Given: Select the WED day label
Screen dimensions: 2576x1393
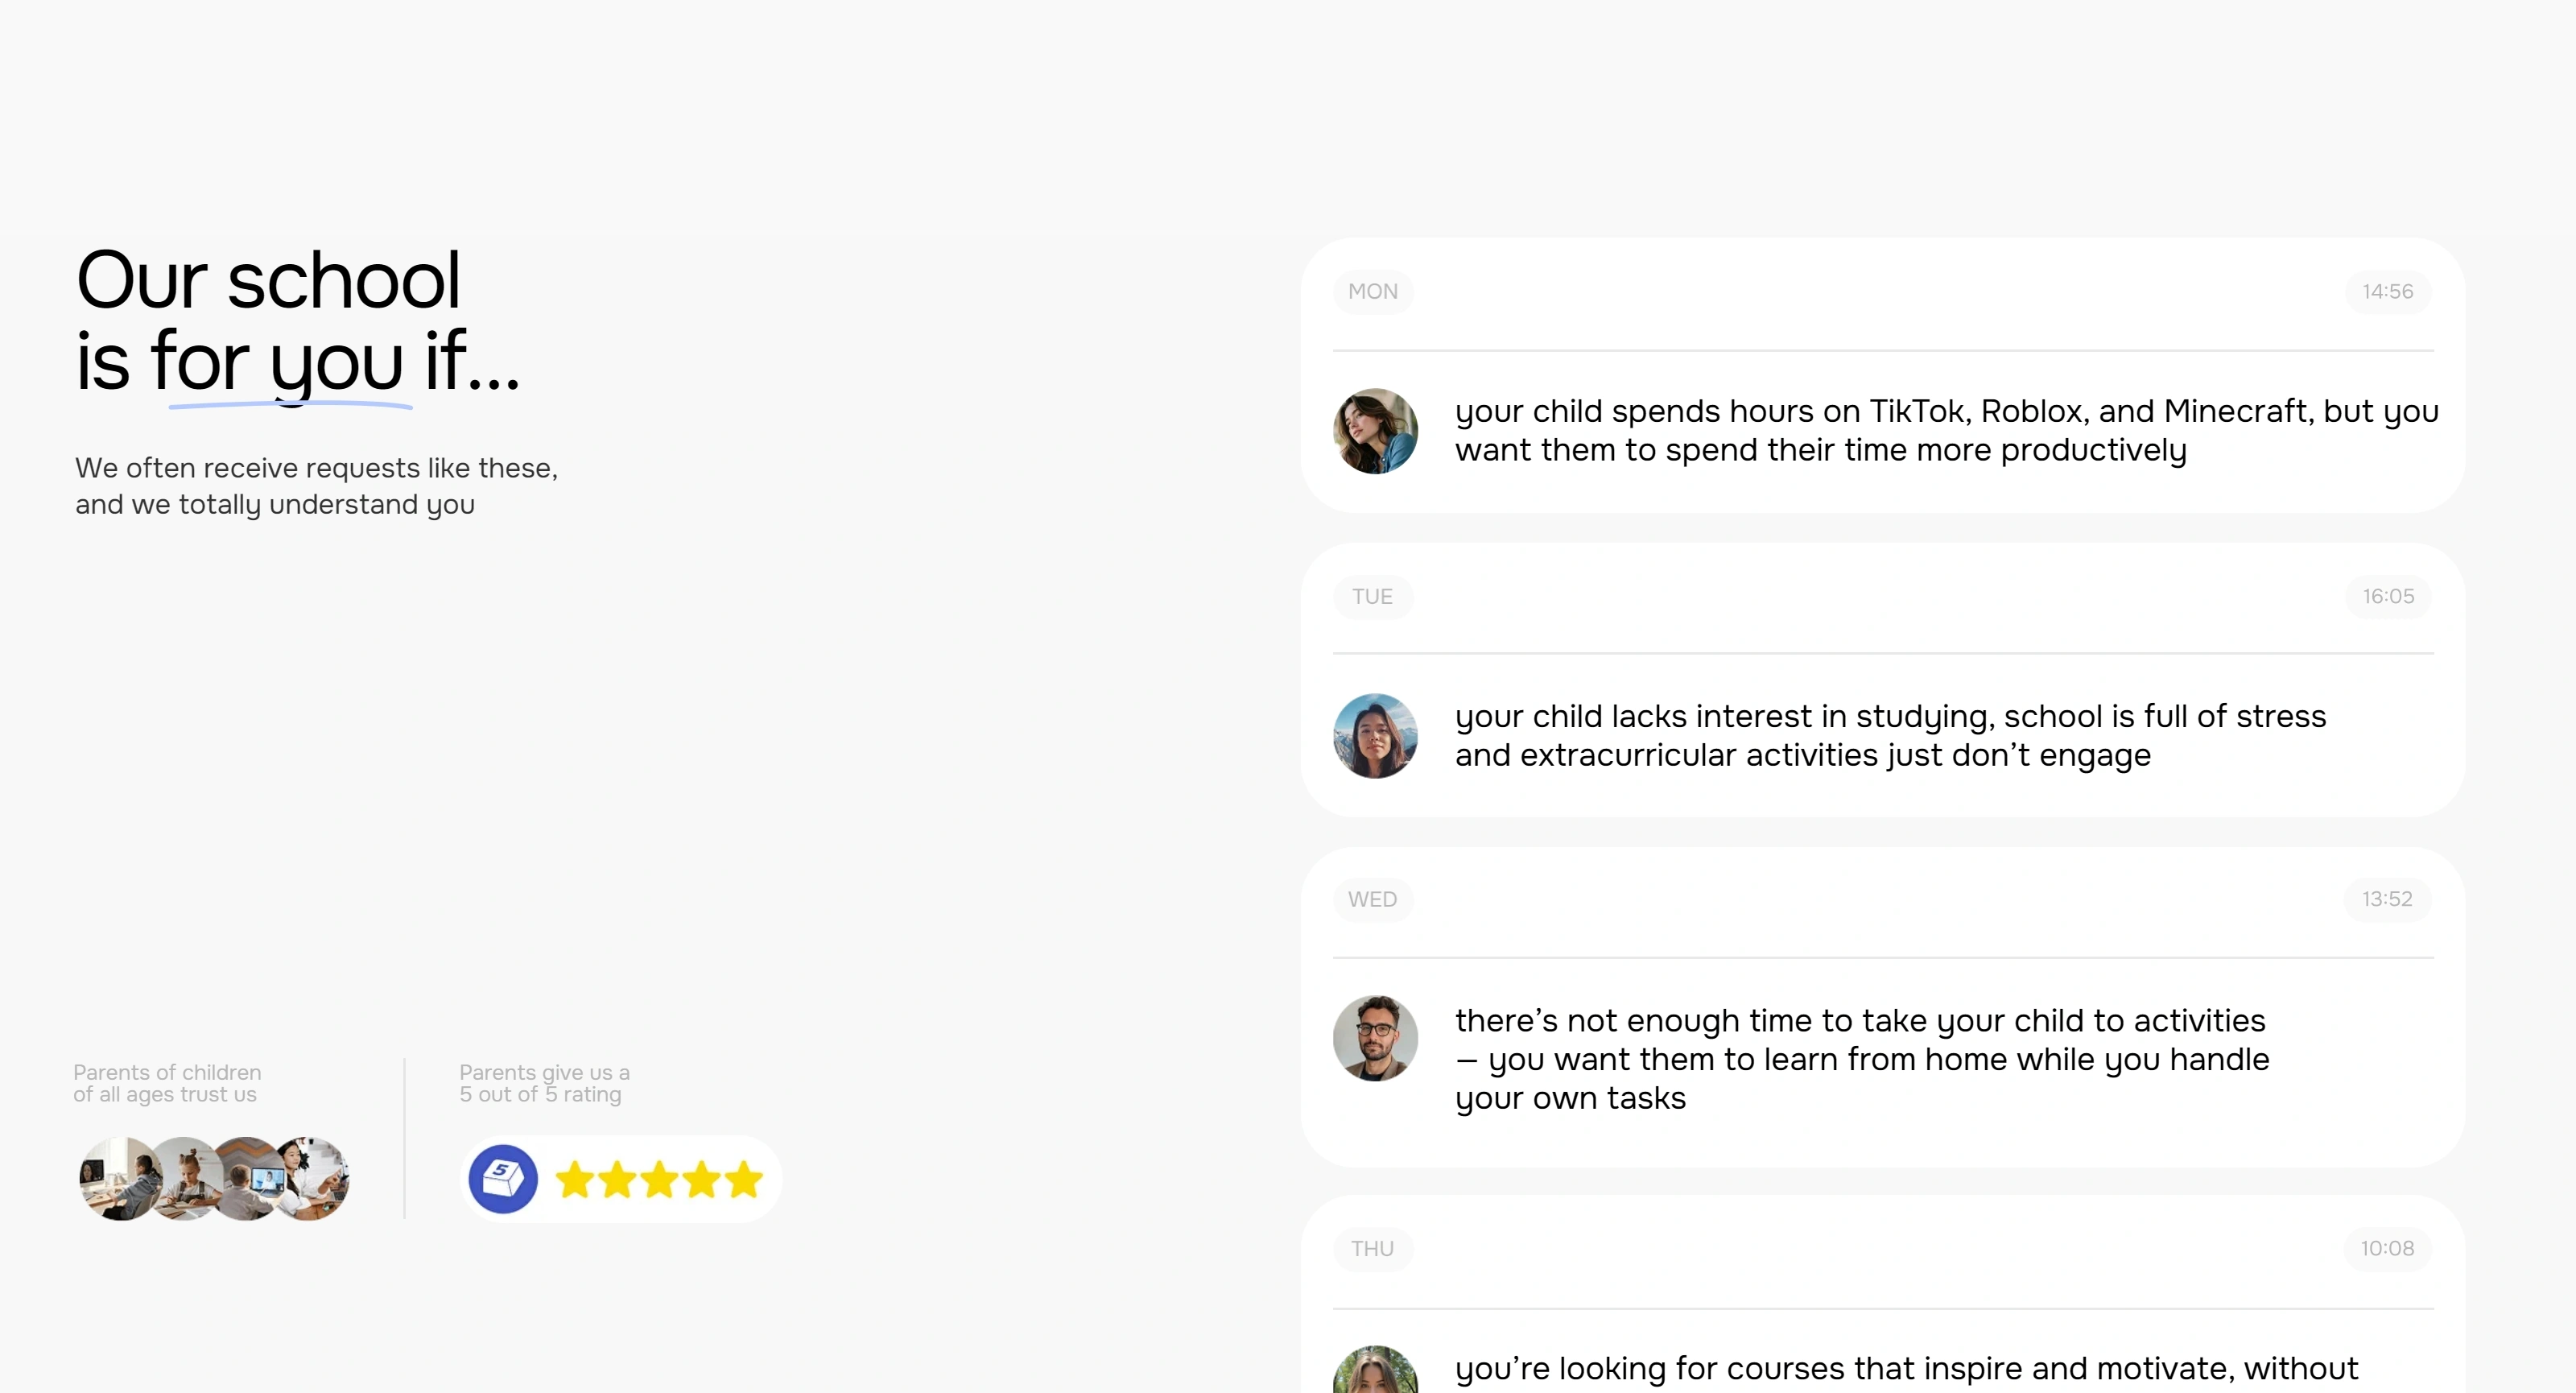Looking at the screenshot, I should [1373, 899].
